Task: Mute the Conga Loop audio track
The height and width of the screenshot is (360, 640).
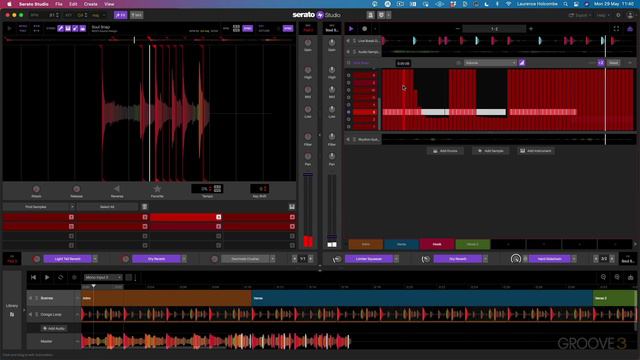Action: tap(31, 314)
